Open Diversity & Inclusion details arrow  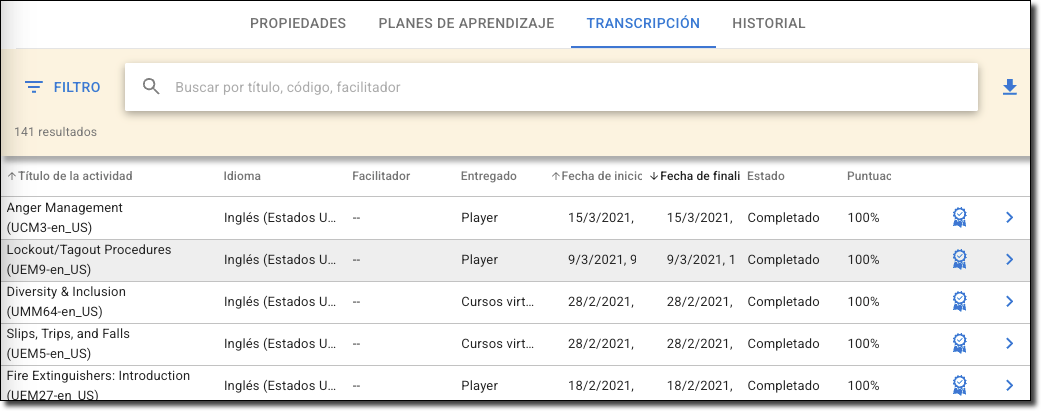click(x=1009, y=301)
